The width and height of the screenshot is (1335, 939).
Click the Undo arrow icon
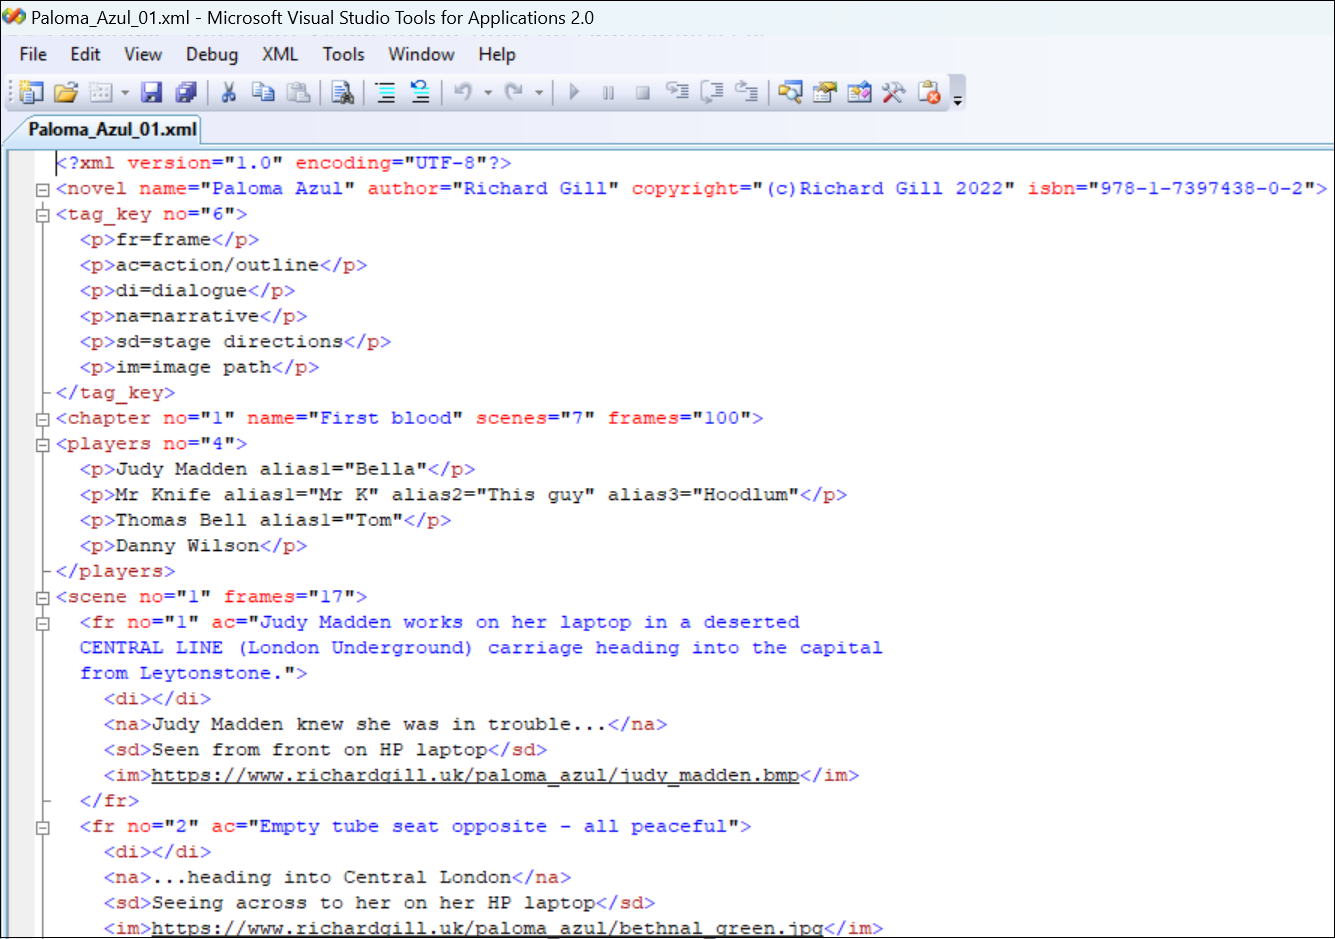463,92
